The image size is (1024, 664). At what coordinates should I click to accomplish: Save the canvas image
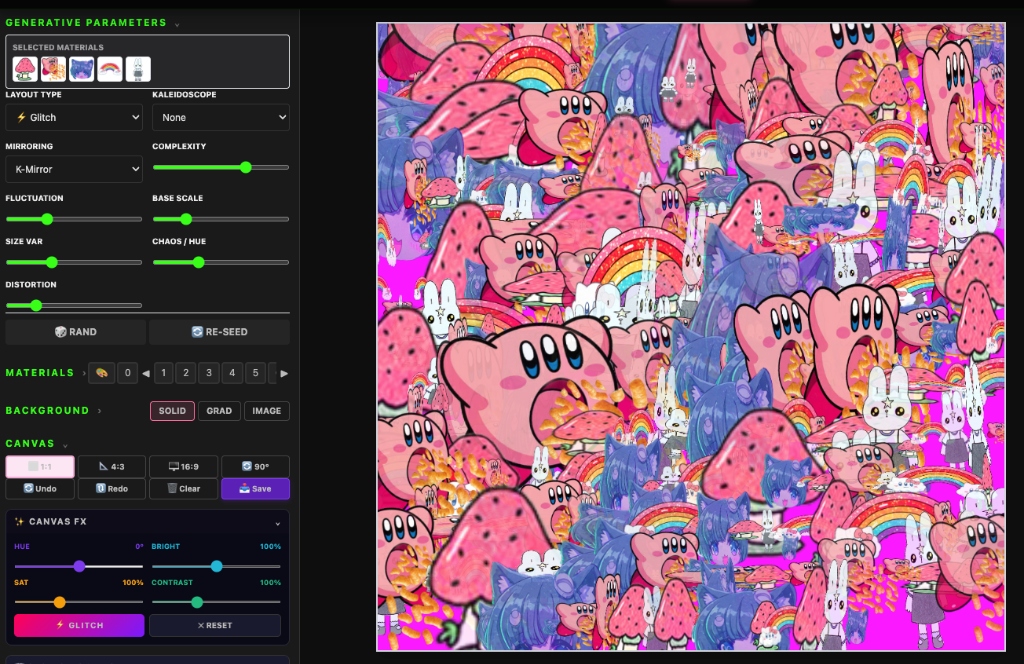[255, 489]
